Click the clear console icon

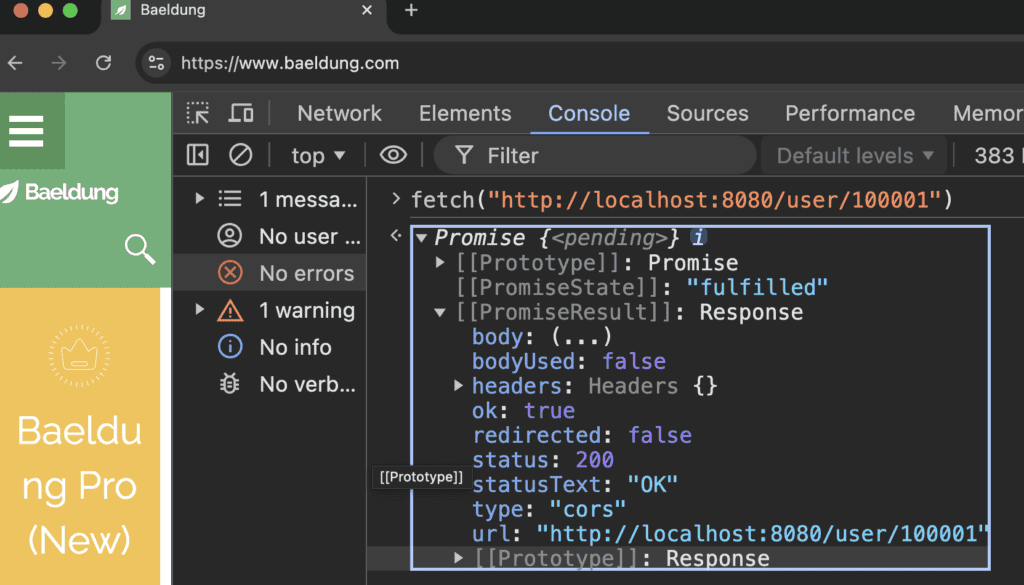(240, 155)
